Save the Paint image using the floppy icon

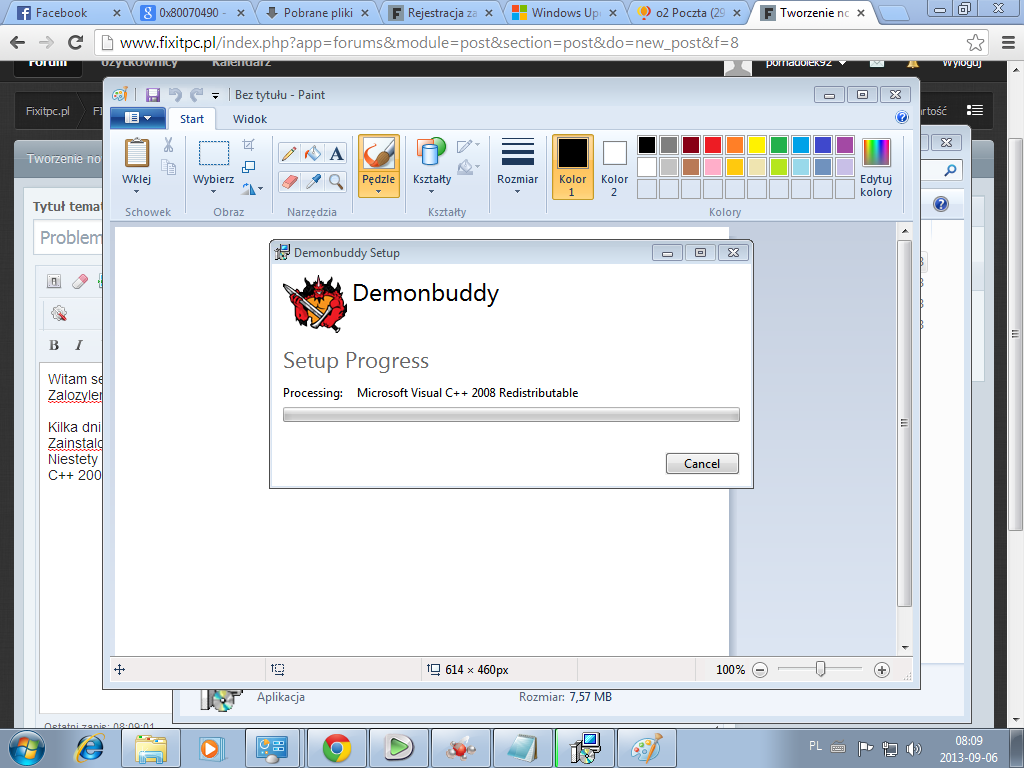coord(153,95)
